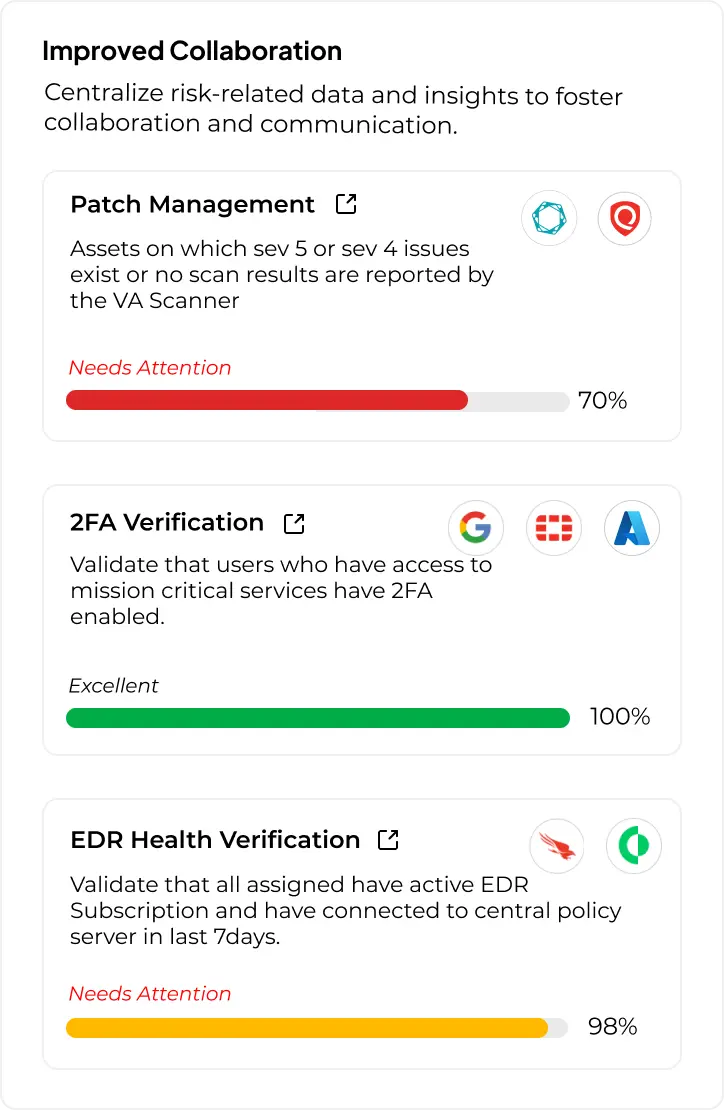Select the Google logo icon

[475, 527]
